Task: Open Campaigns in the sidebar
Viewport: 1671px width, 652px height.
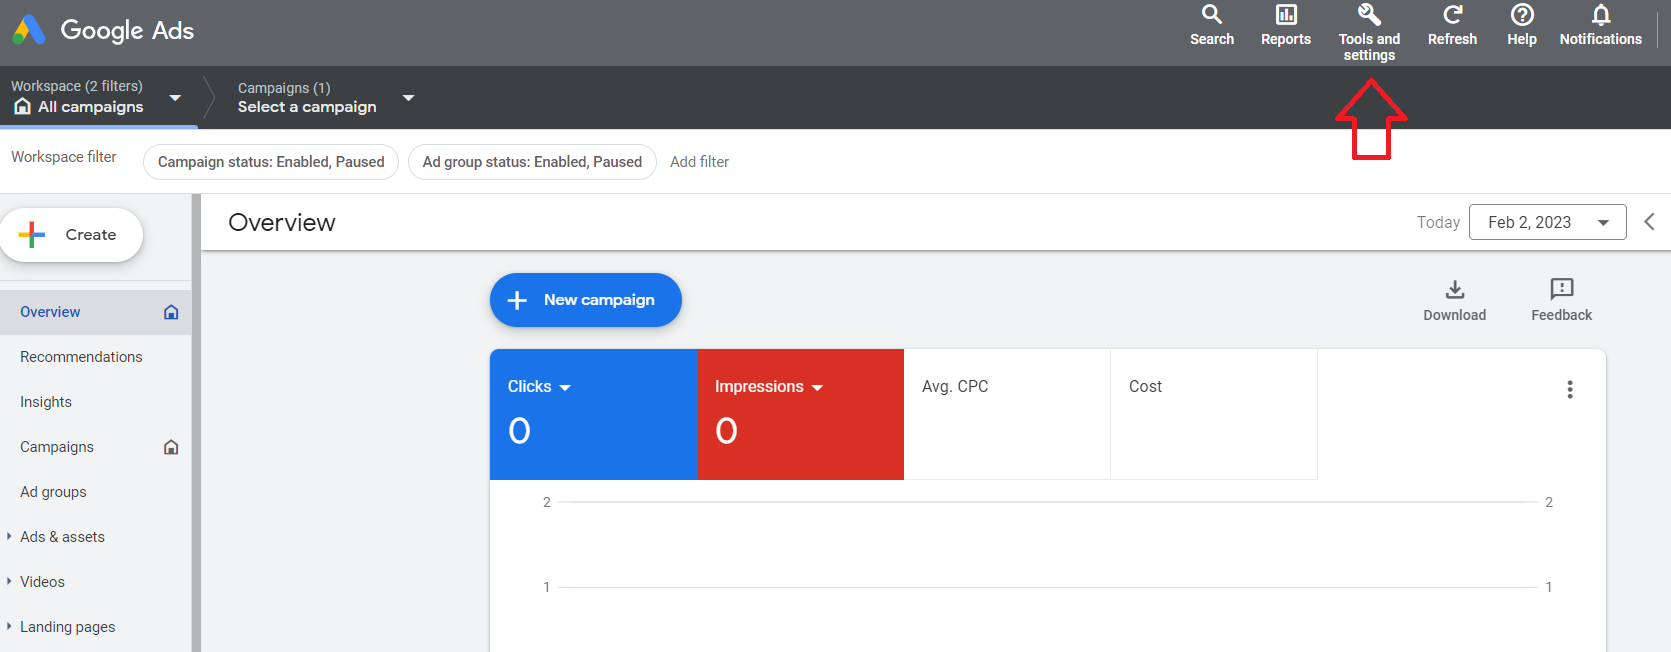Action: click(57, 447)
